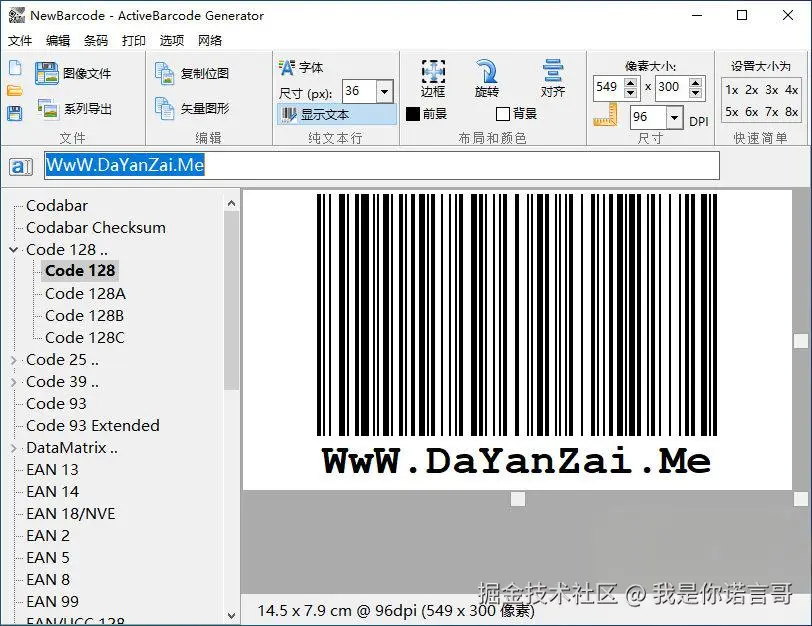Set size to 2x

click(x=752, y=90)
